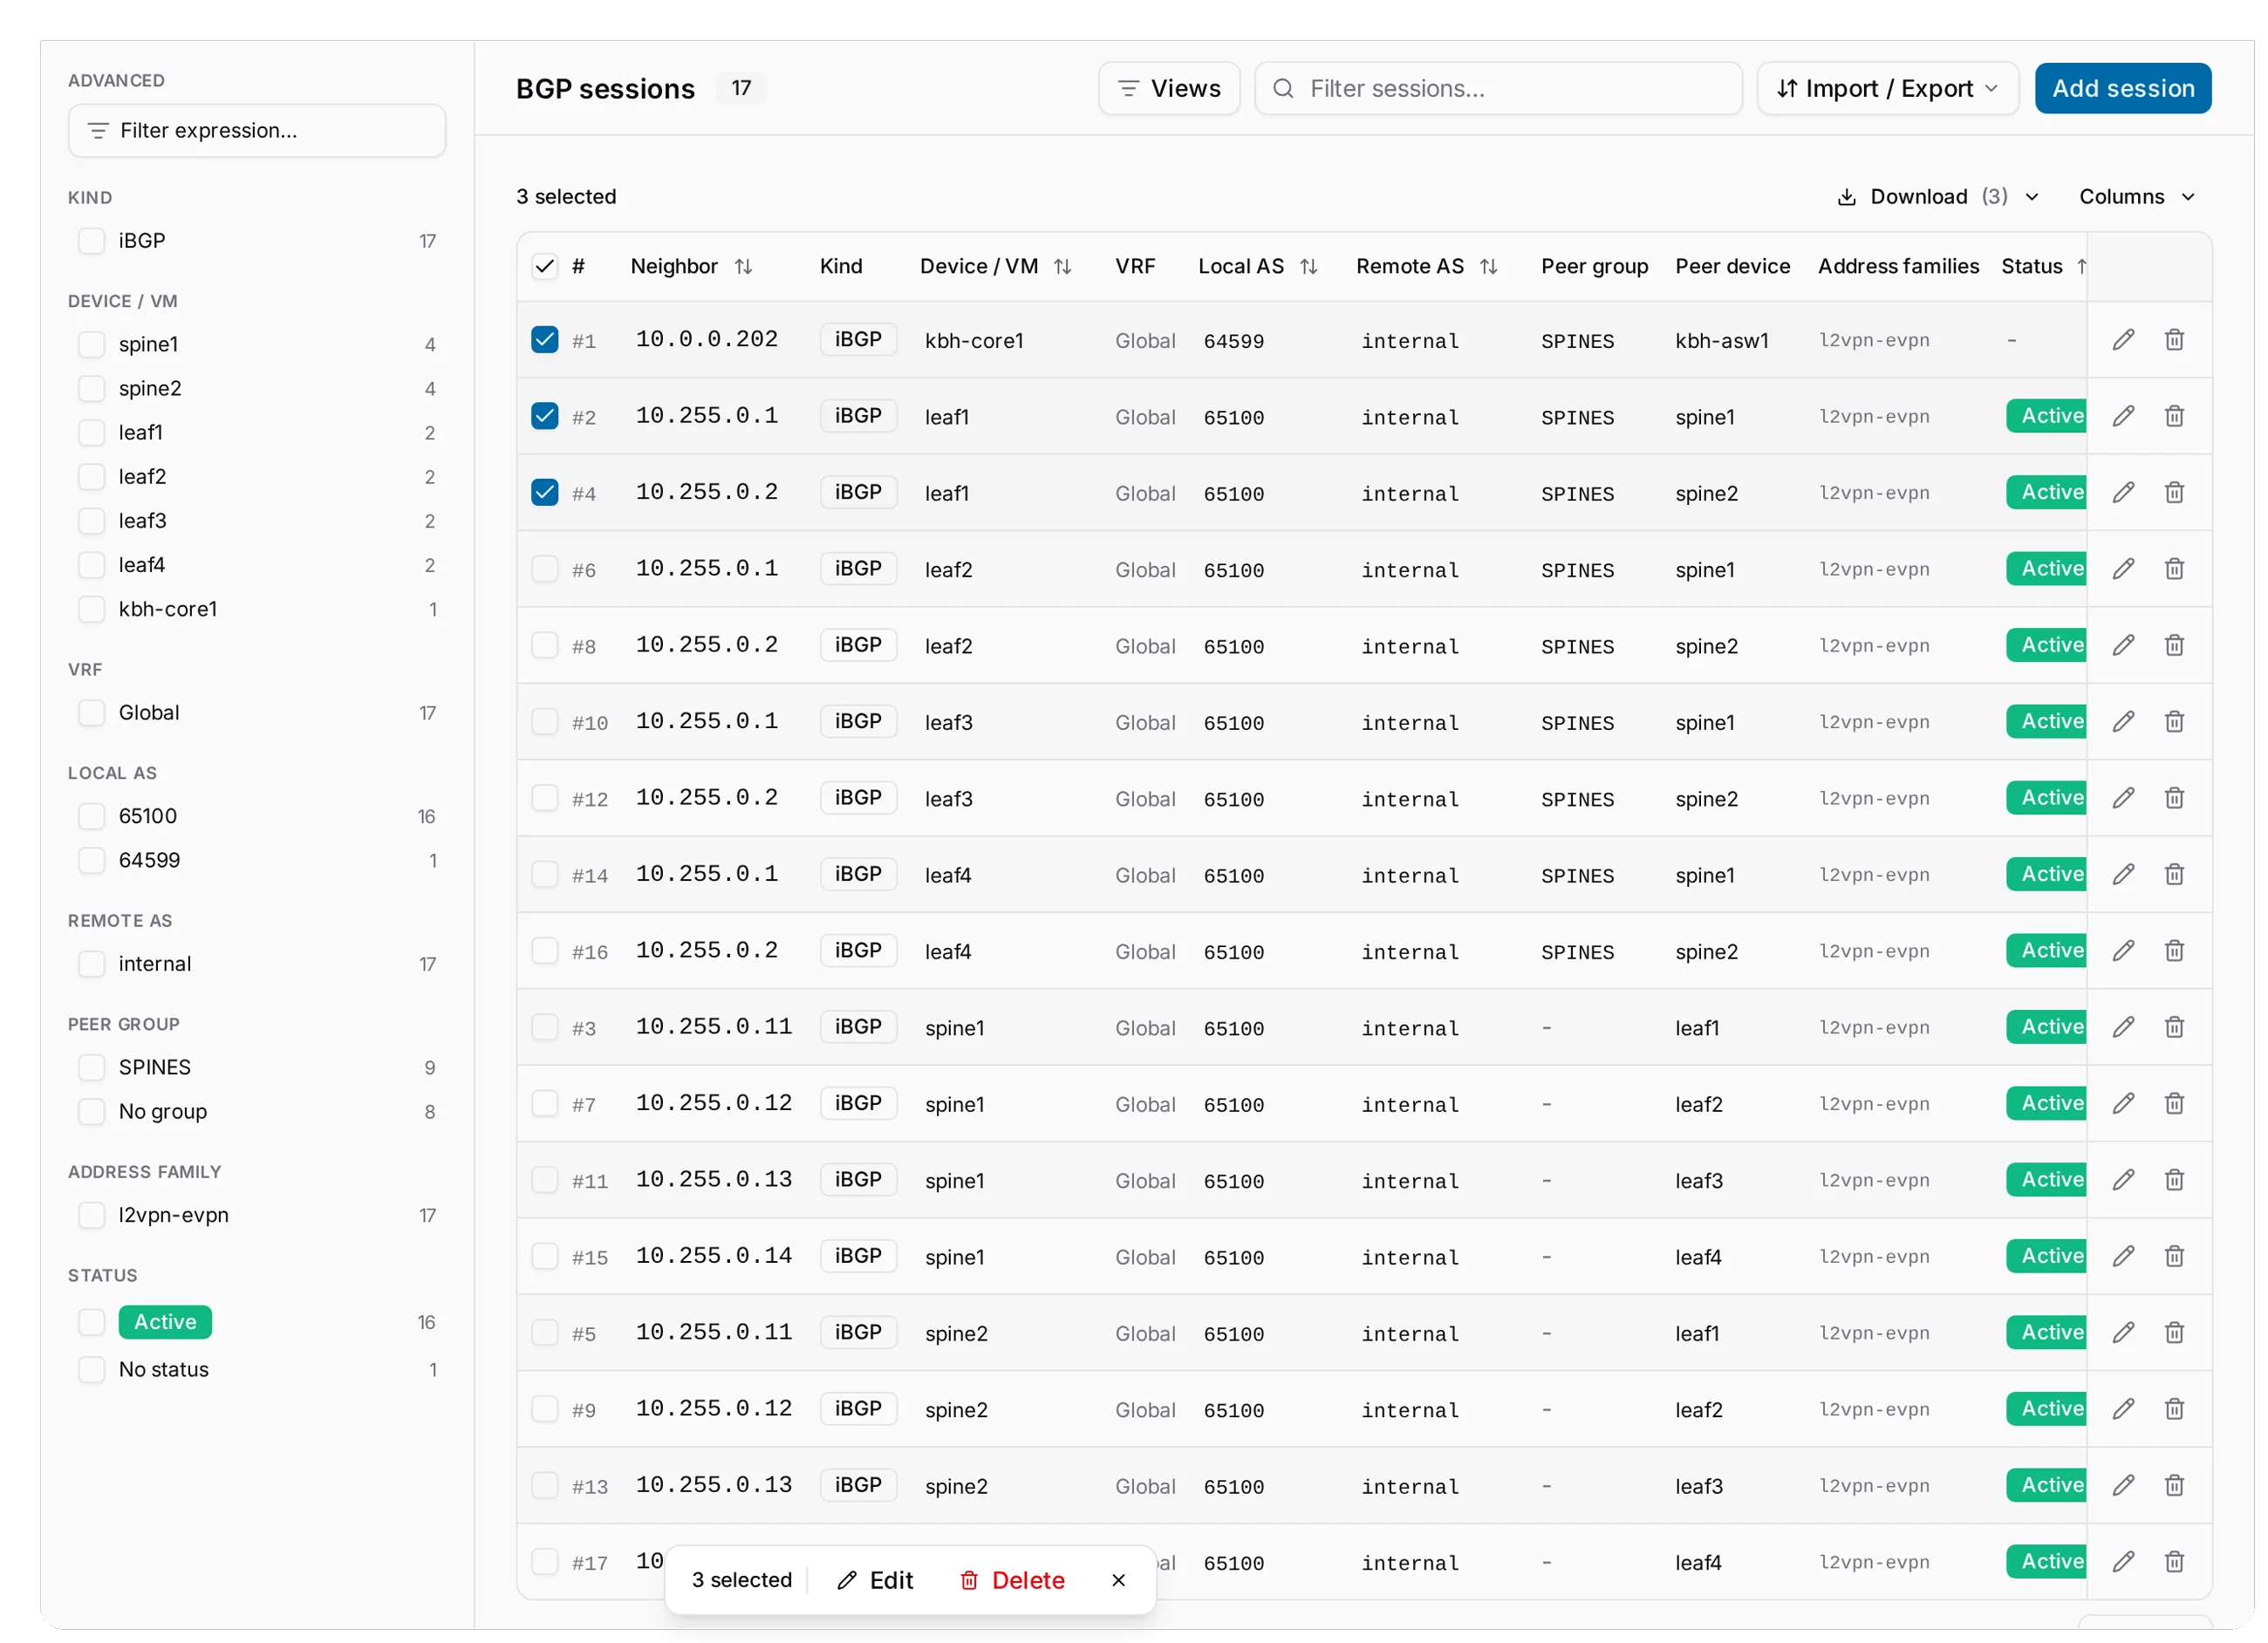Click the trash icon for session #15
2268x1643 pixels.
(x=2174, y=1256)
